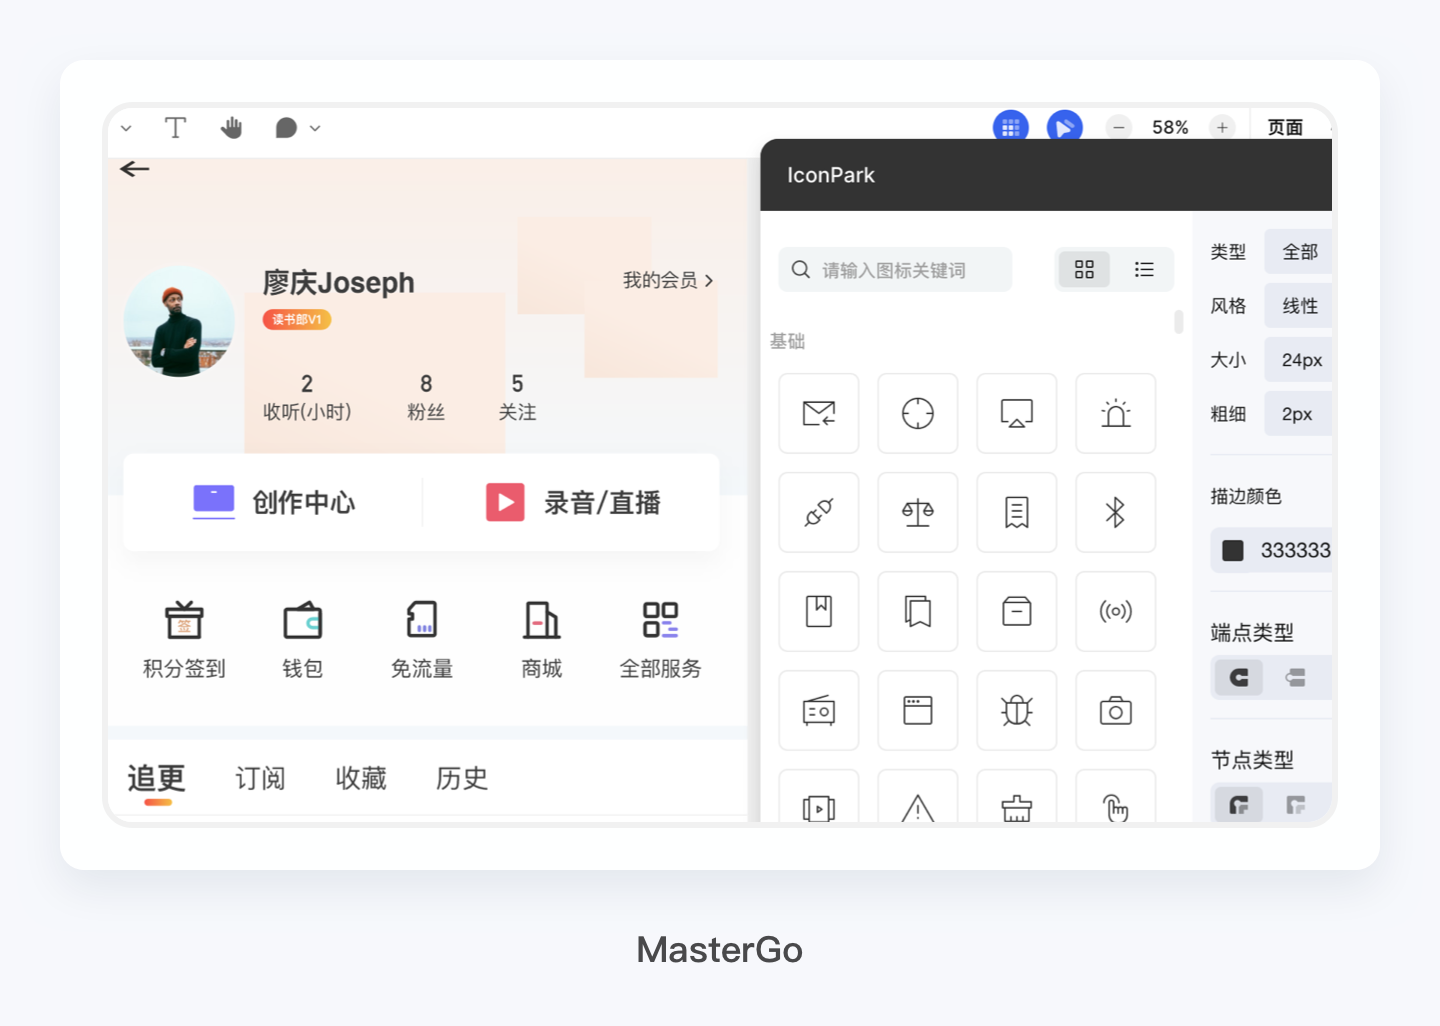
Task: Click the icon keyword search field
Action: (x=895, y=269)
